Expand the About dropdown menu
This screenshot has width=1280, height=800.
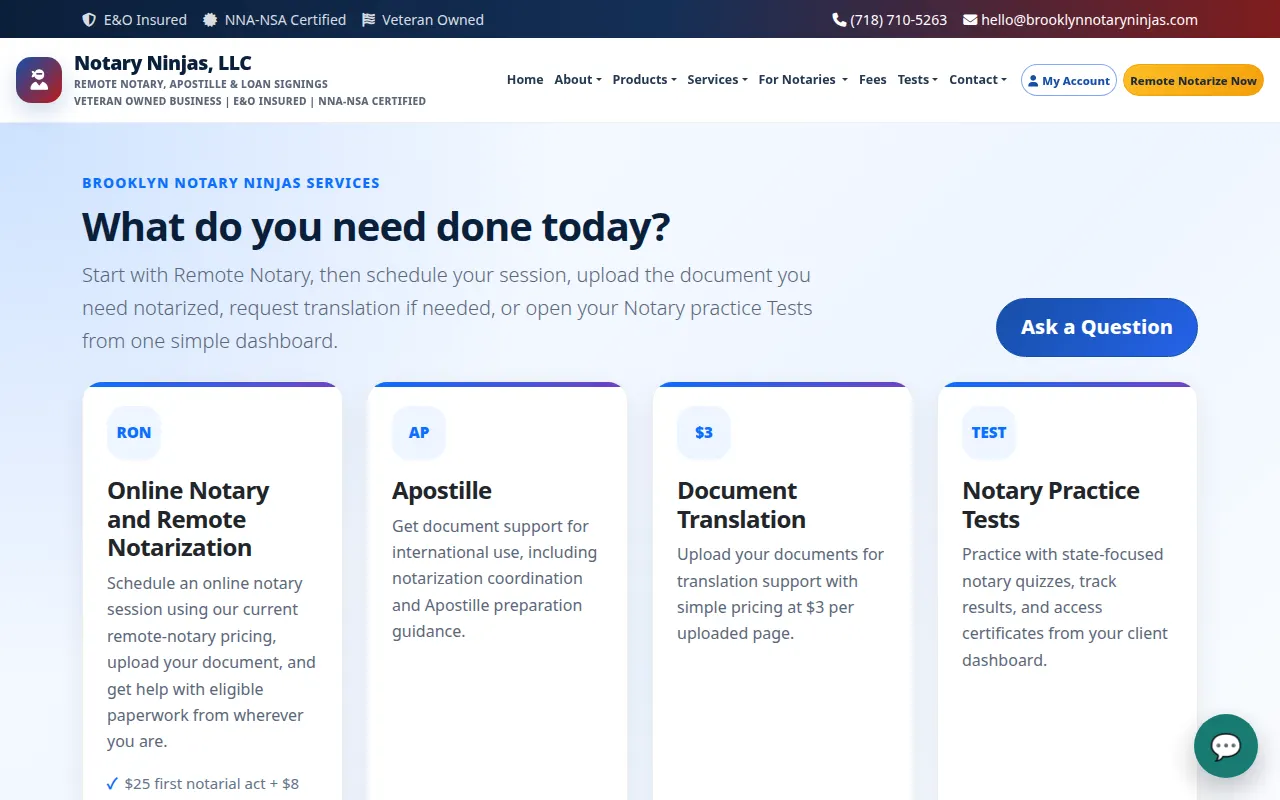click(x=578, y=80)
